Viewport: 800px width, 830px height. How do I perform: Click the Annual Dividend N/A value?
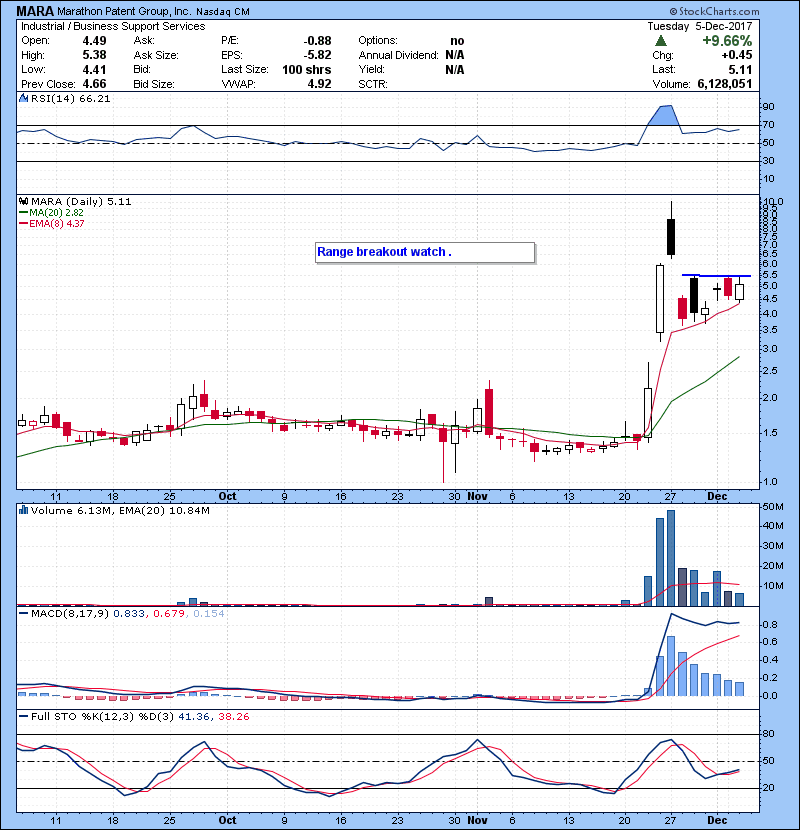coord(454,55)
